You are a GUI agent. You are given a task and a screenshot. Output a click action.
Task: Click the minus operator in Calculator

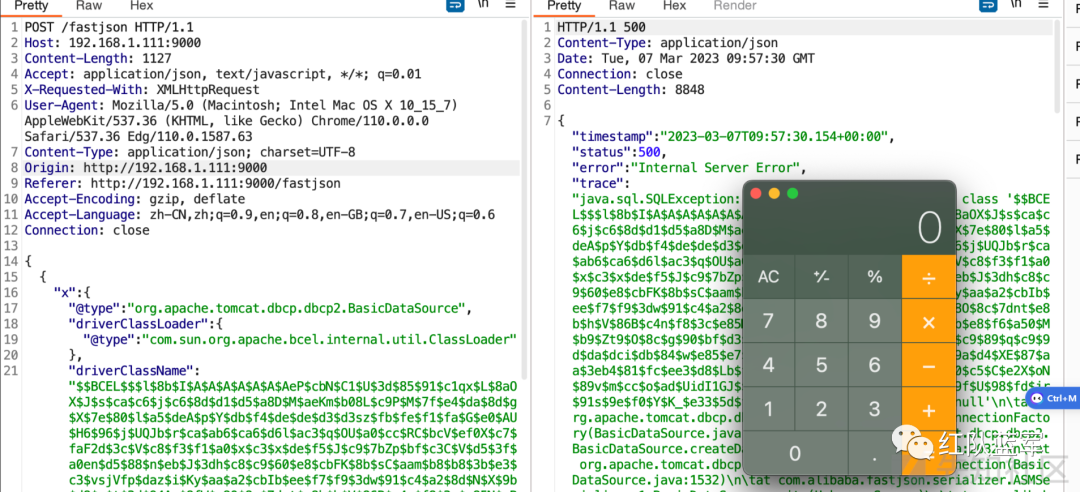928,366
